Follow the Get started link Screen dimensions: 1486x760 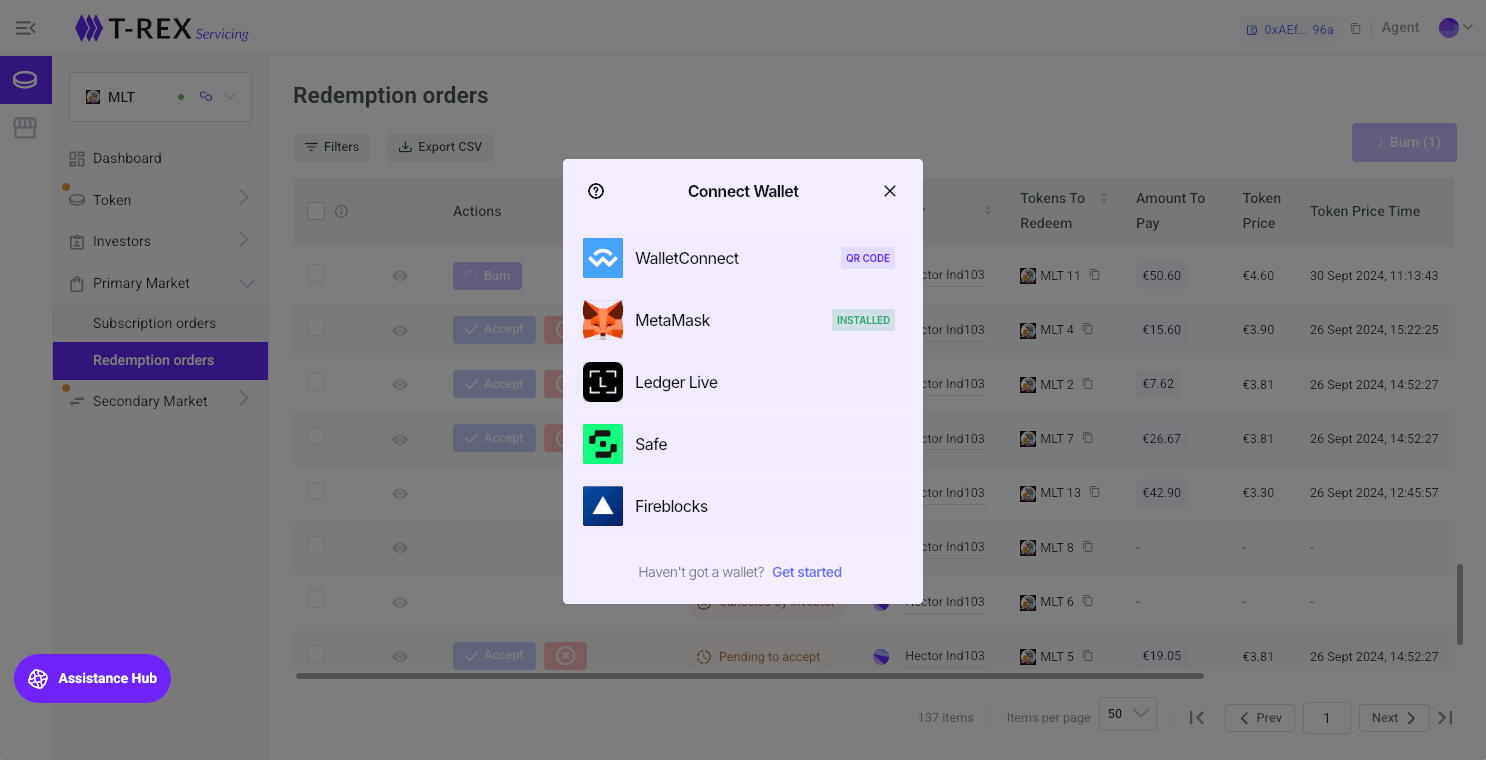[x=807, y=572]
